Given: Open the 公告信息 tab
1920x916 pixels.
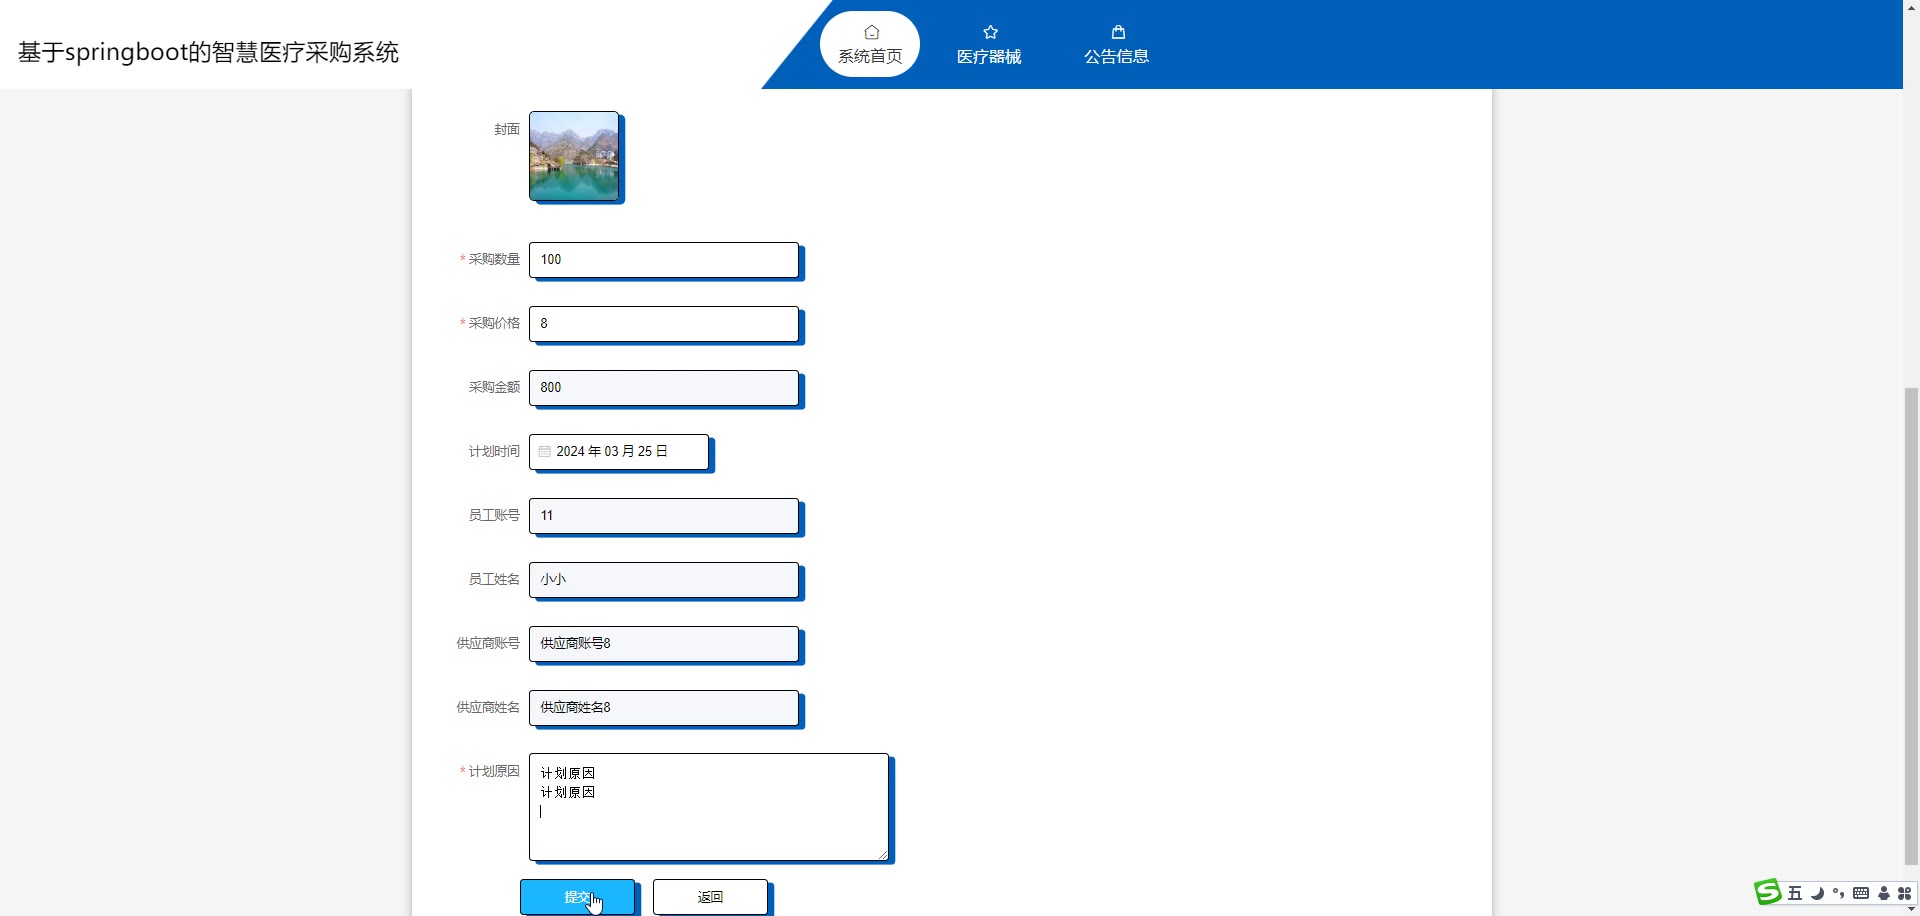Looking at the screenshot, I should point(1117,44).
